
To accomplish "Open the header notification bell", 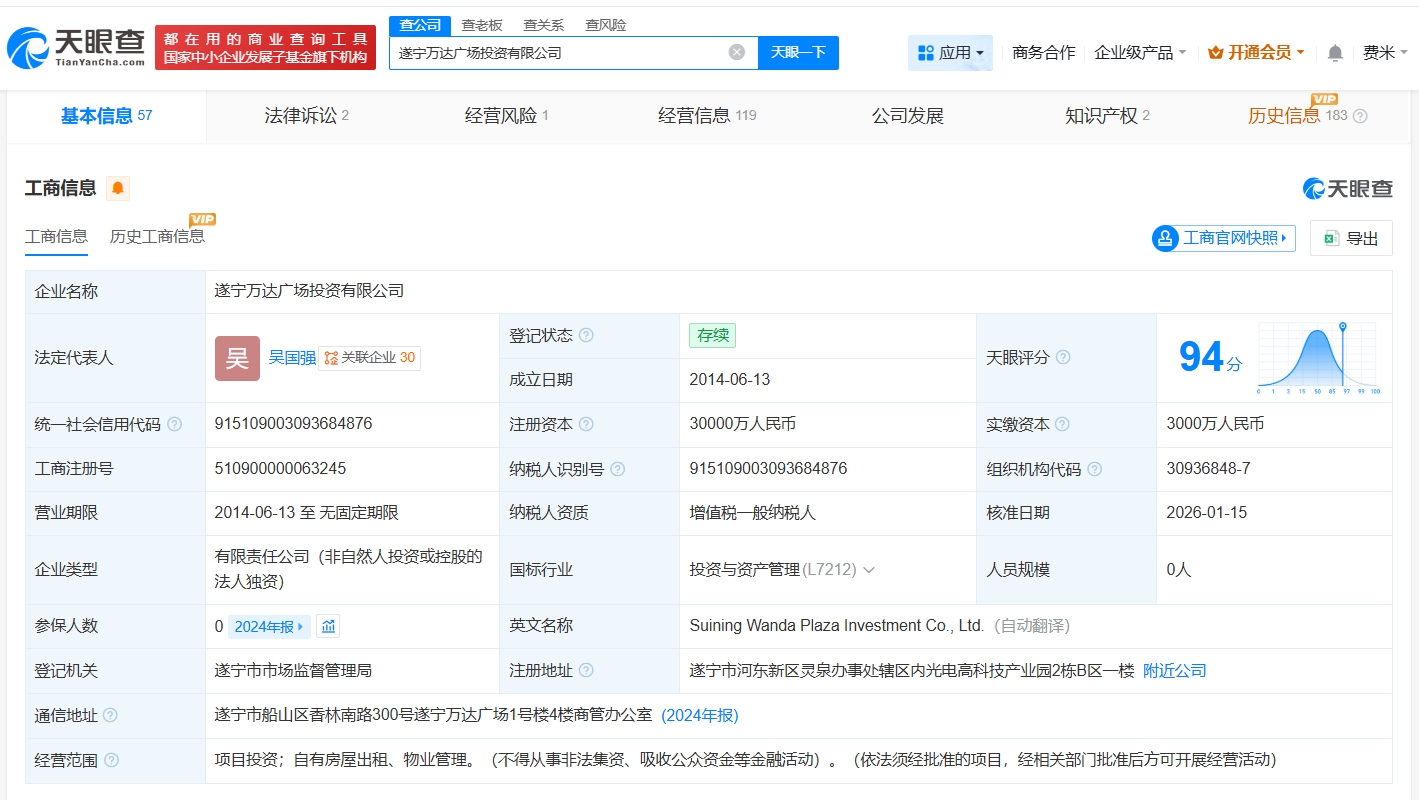I will pyautogui.click(x=1335, y=53).
